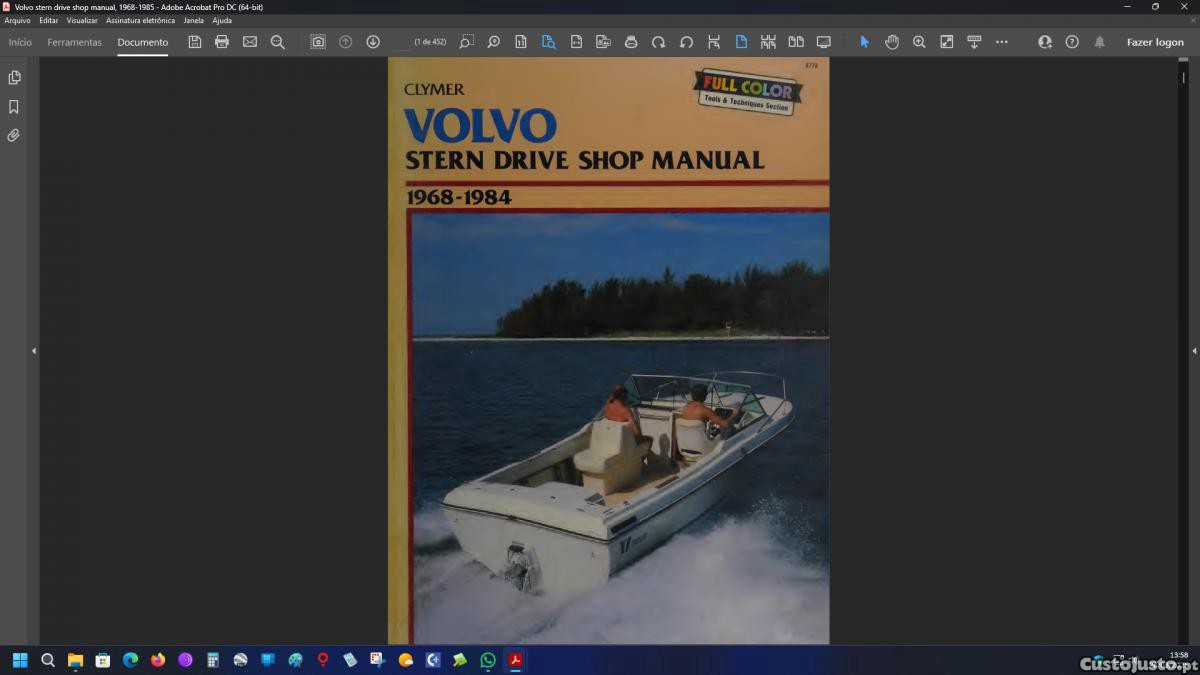Open the Arquivo menu
The height and width of the screenshot is (675, 1200).
pyautogui.click(x=17, y=20)
